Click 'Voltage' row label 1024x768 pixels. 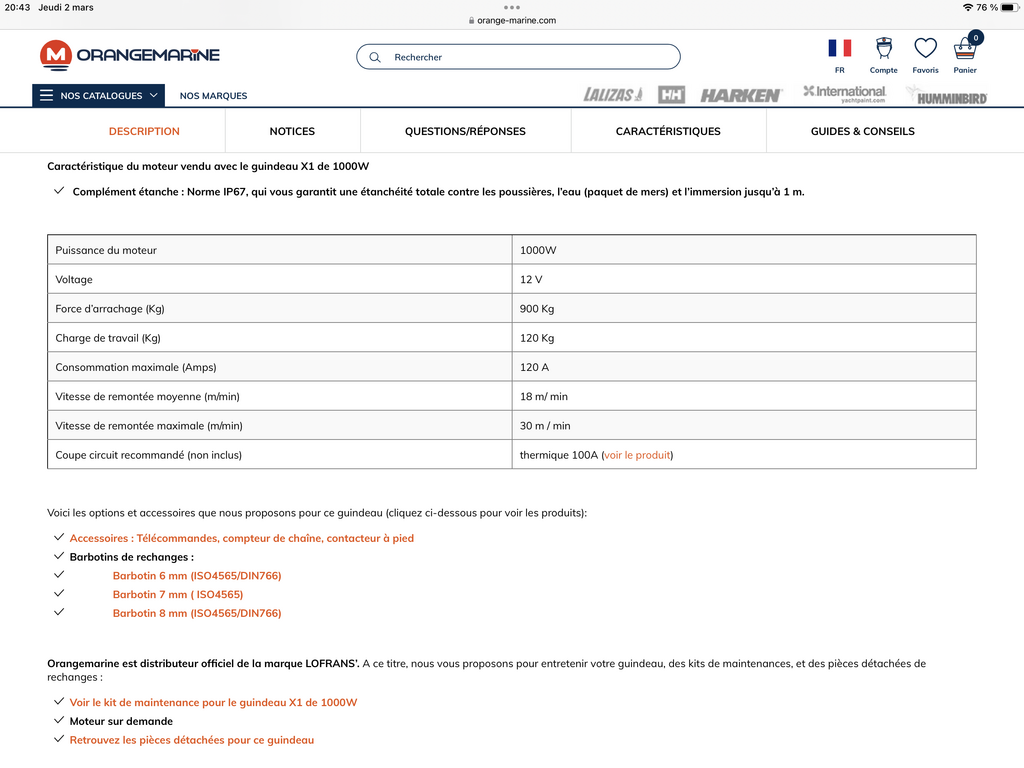click(x=74, y=280)
